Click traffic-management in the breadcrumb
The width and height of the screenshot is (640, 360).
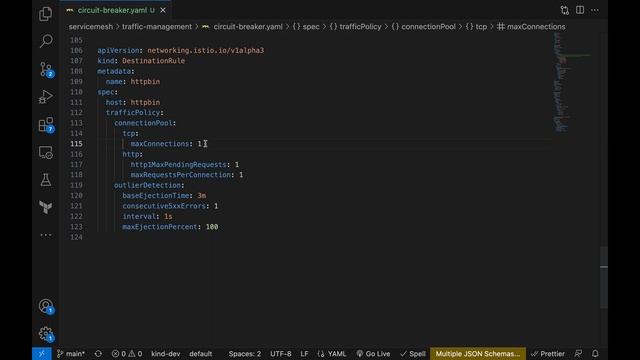[x=157, y=27]
